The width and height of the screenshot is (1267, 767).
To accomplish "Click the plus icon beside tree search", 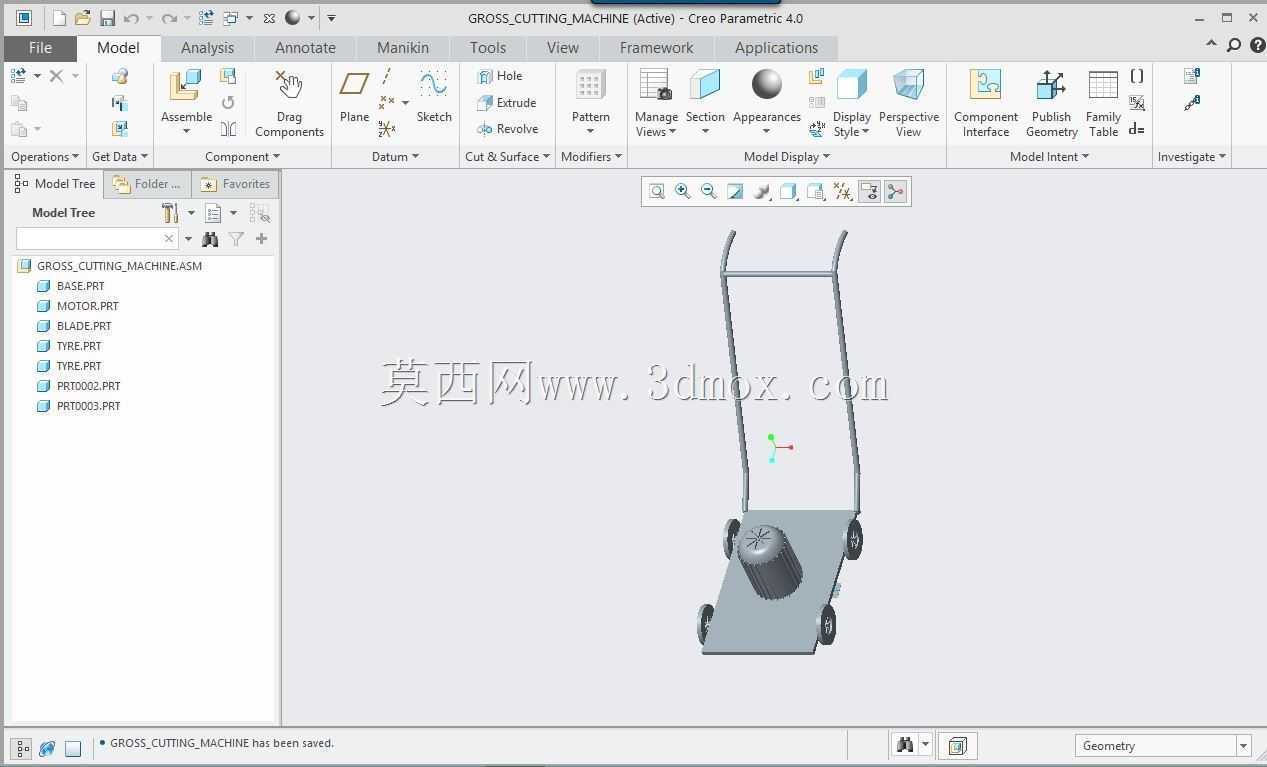I will (x=261, y=239).
